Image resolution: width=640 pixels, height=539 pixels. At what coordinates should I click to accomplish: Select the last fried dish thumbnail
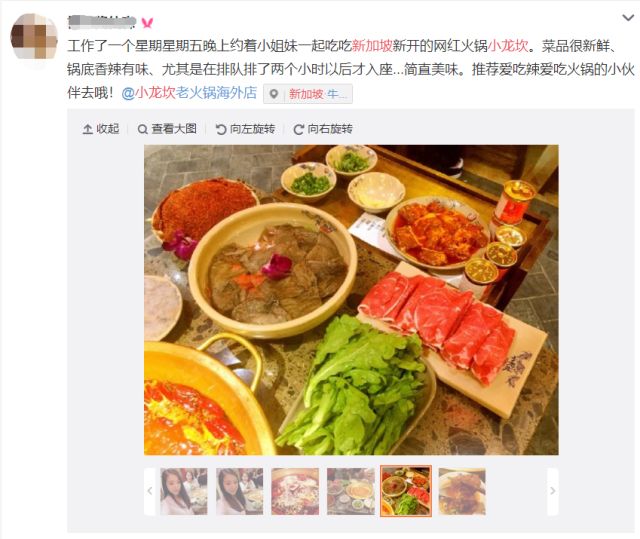pos(462,491)
